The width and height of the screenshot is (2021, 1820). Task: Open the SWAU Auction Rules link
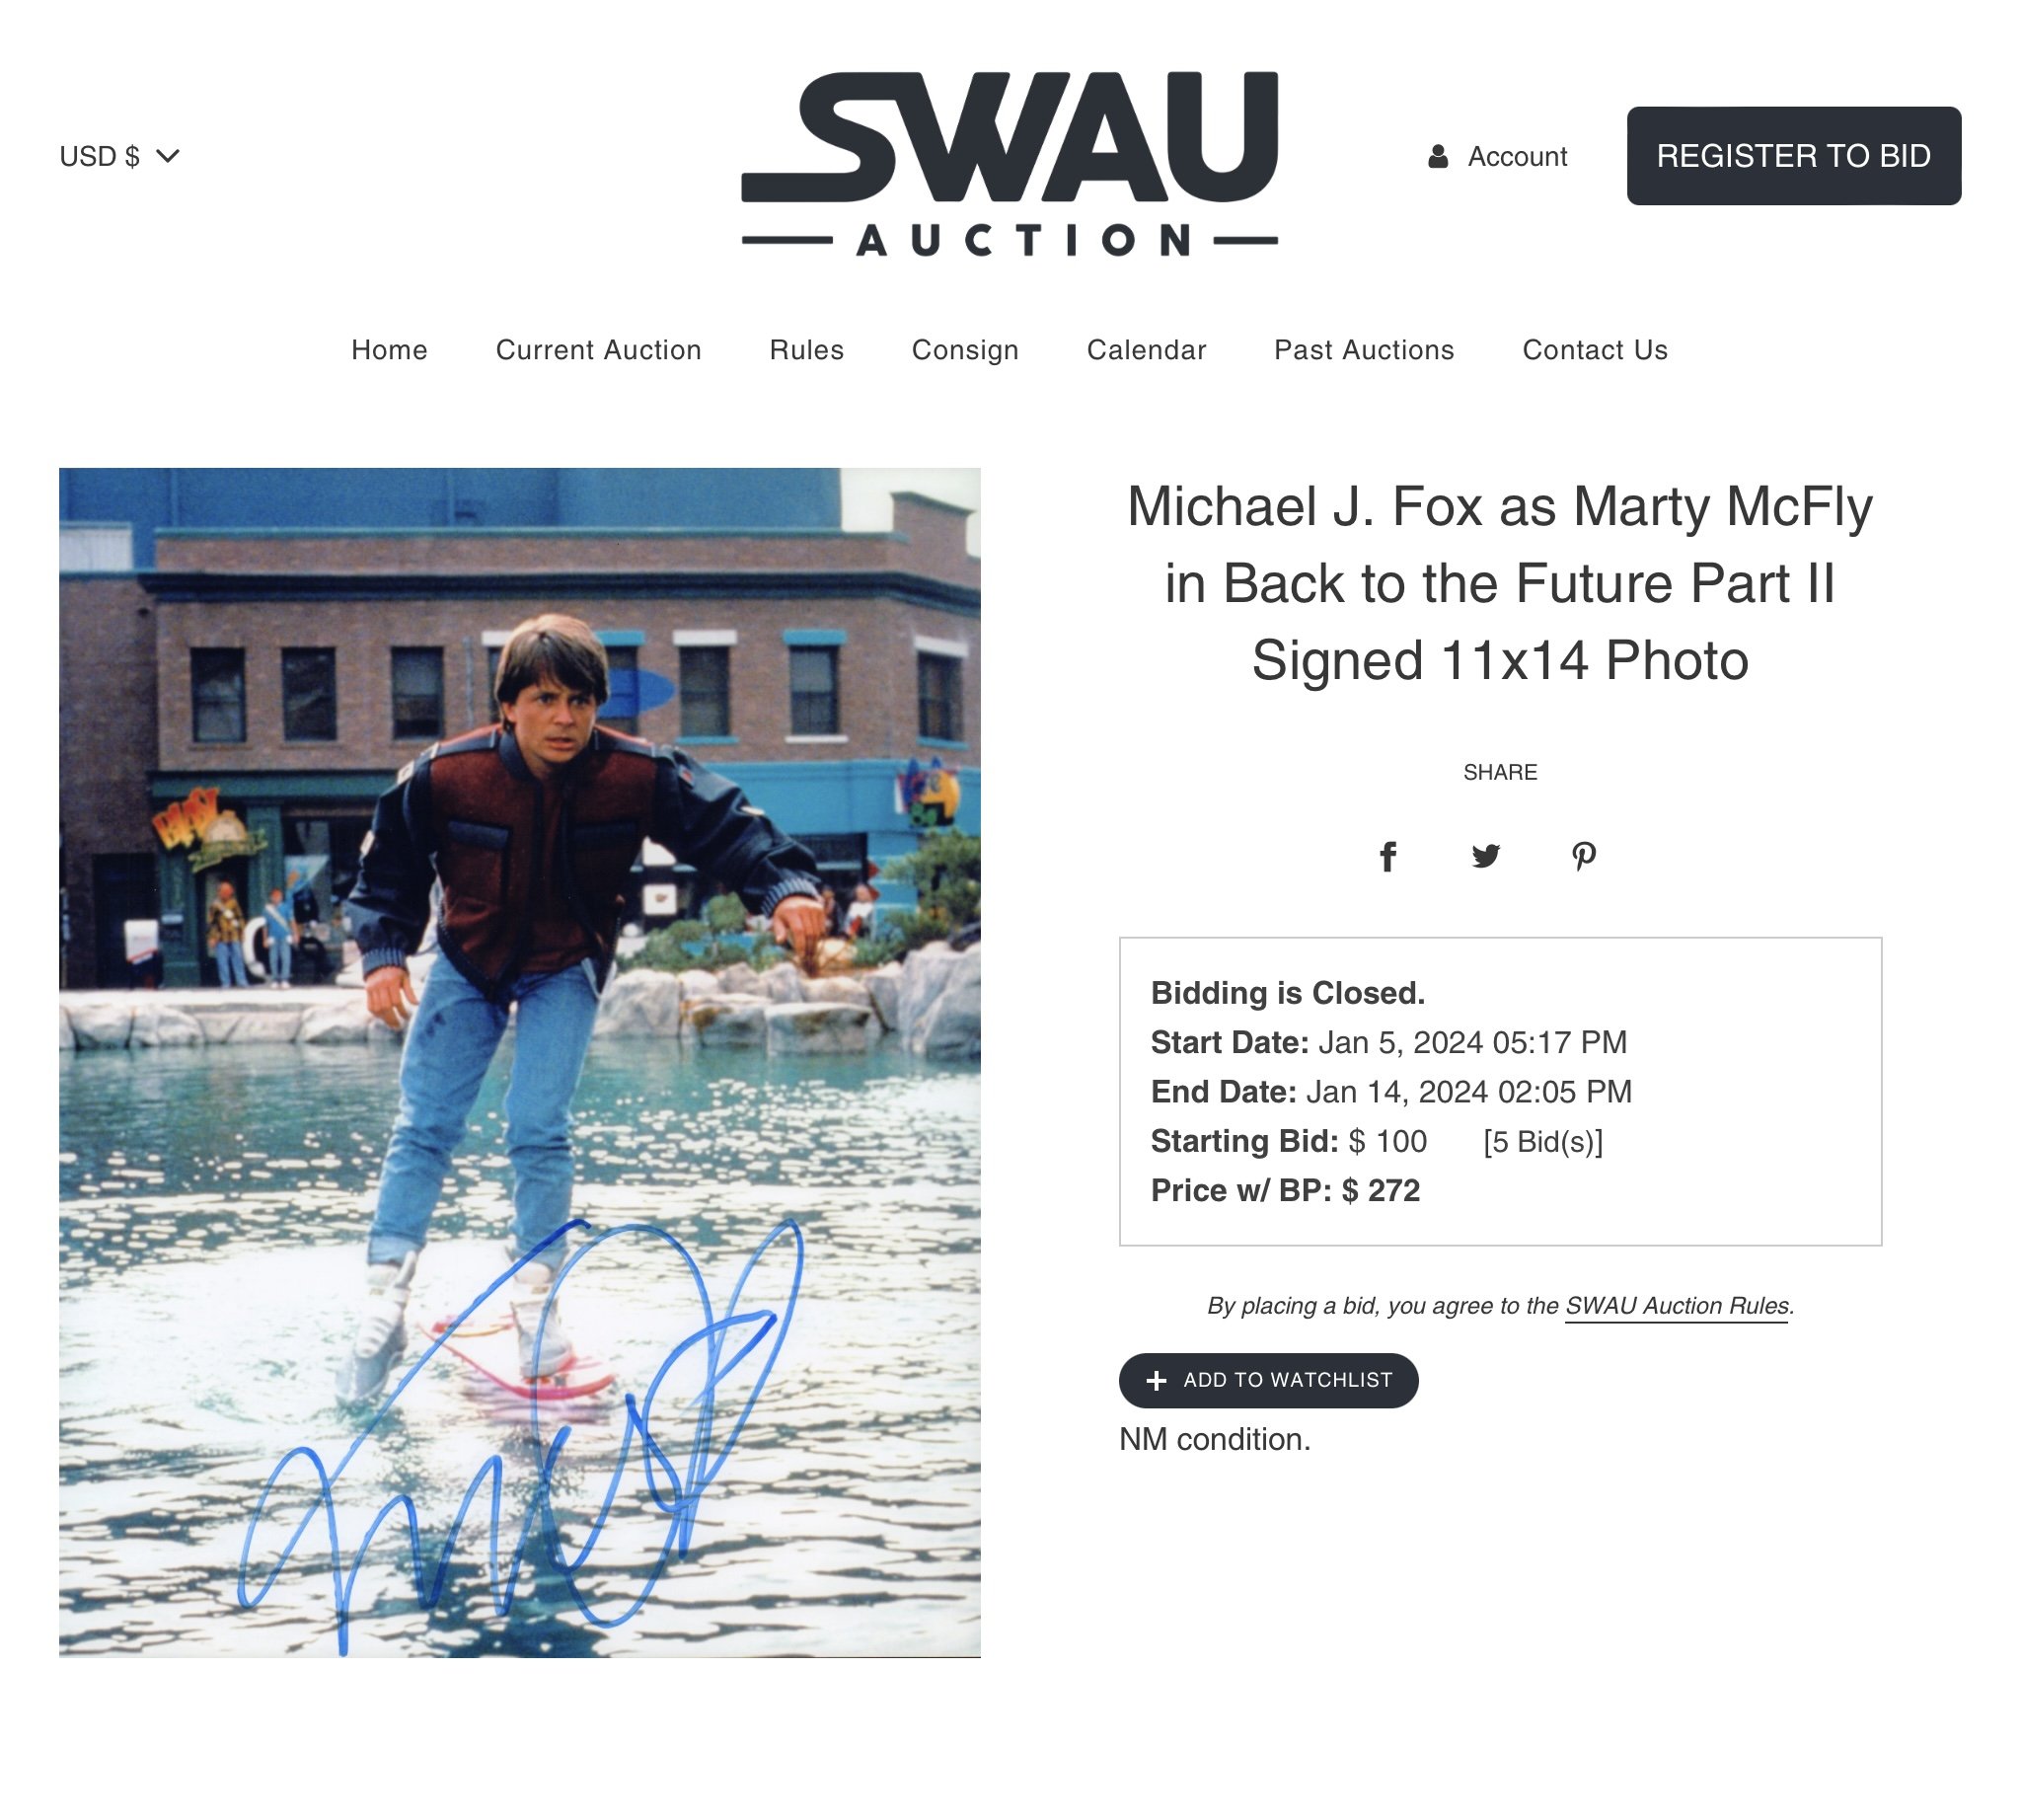(x=1676, y=1306)
